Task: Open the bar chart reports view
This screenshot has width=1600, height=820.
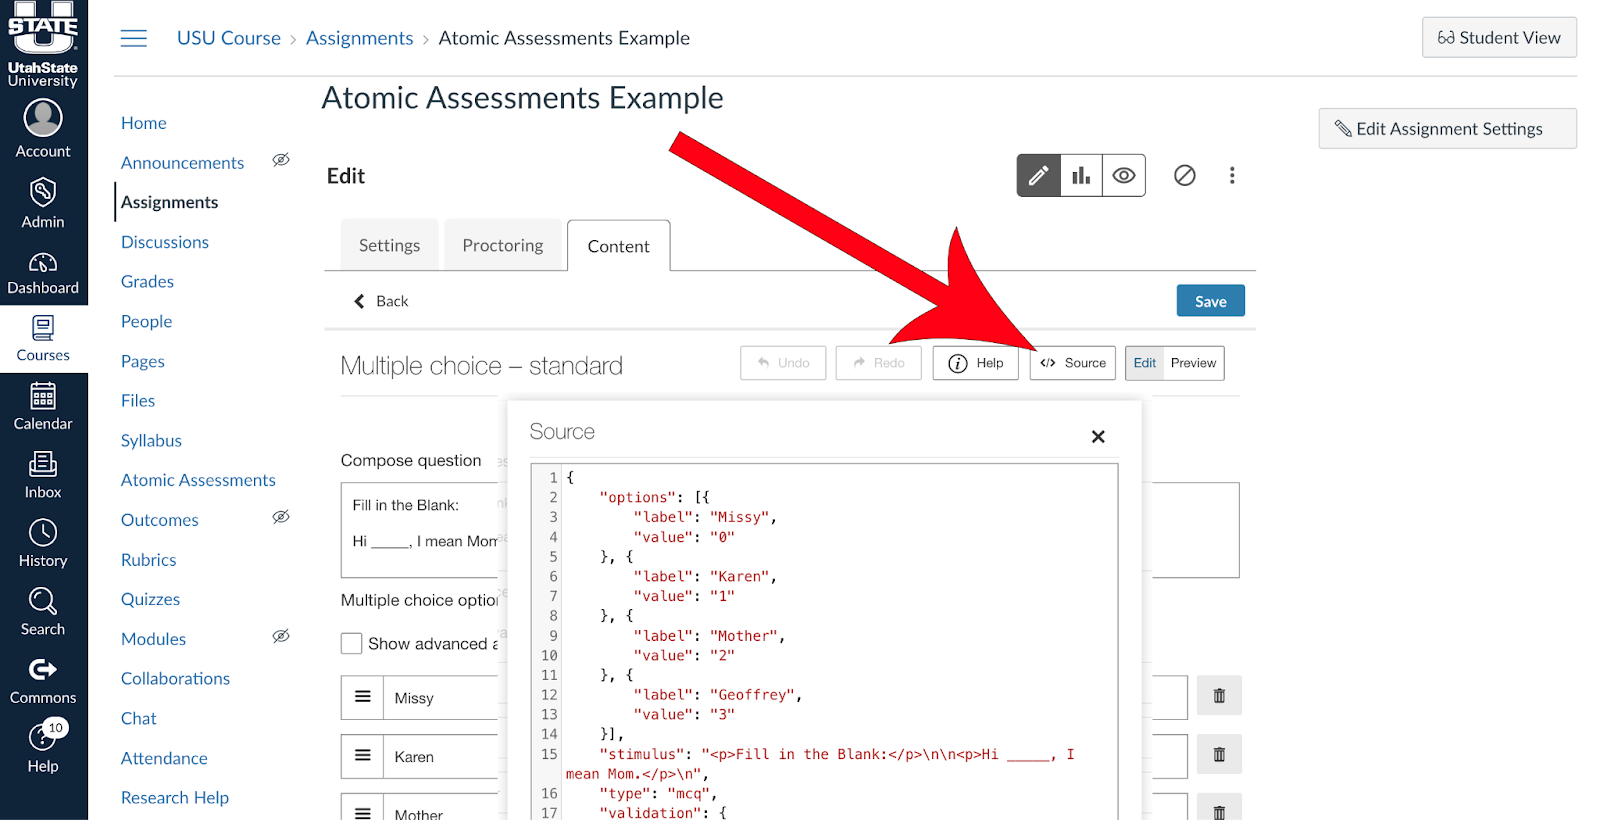Action: (1081, 176)
